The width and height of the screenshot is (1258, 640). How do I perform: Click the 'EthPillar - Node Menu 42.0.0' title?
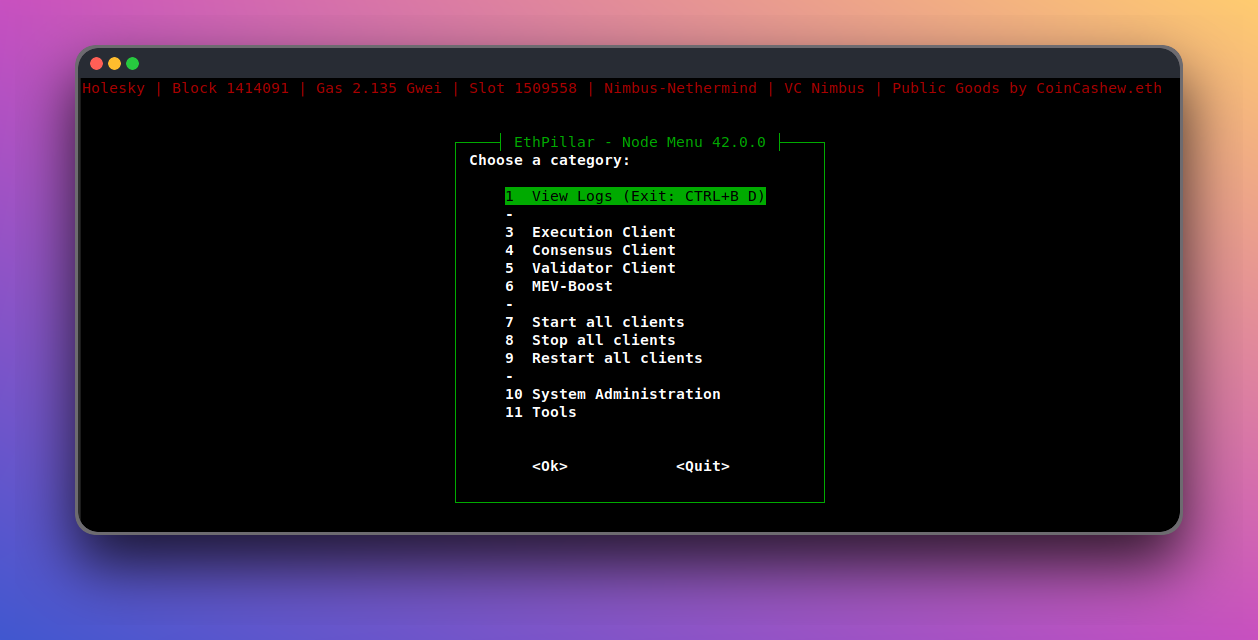coord(640,142)
